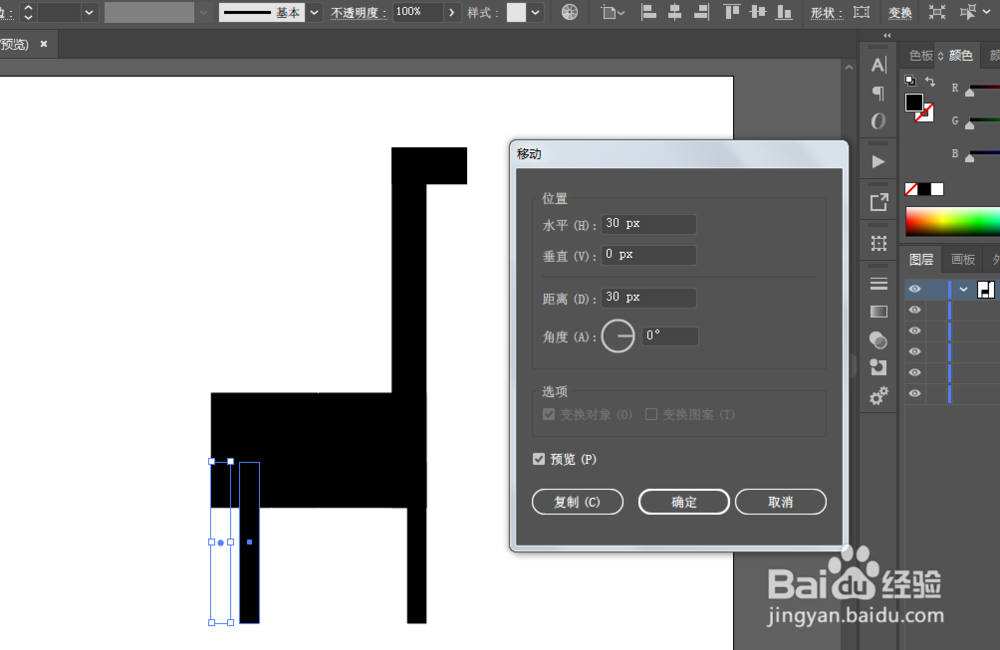Click the Horizontal (水平) position field
The height and width of the screenshot is (650, 1000).
pos(649,224)
